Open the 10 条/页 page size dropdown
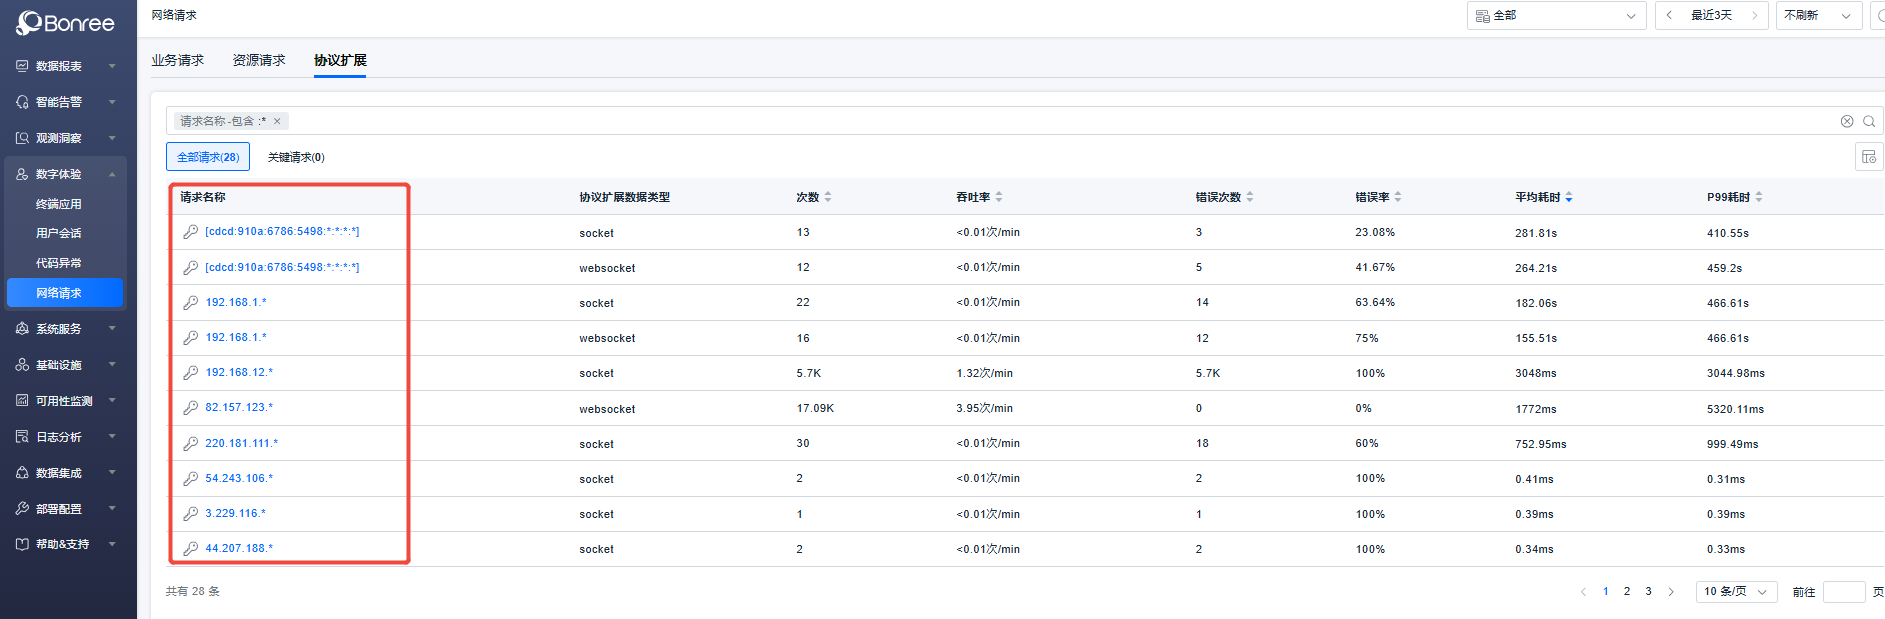1885x619 pixels. (x=1736, y=592)
